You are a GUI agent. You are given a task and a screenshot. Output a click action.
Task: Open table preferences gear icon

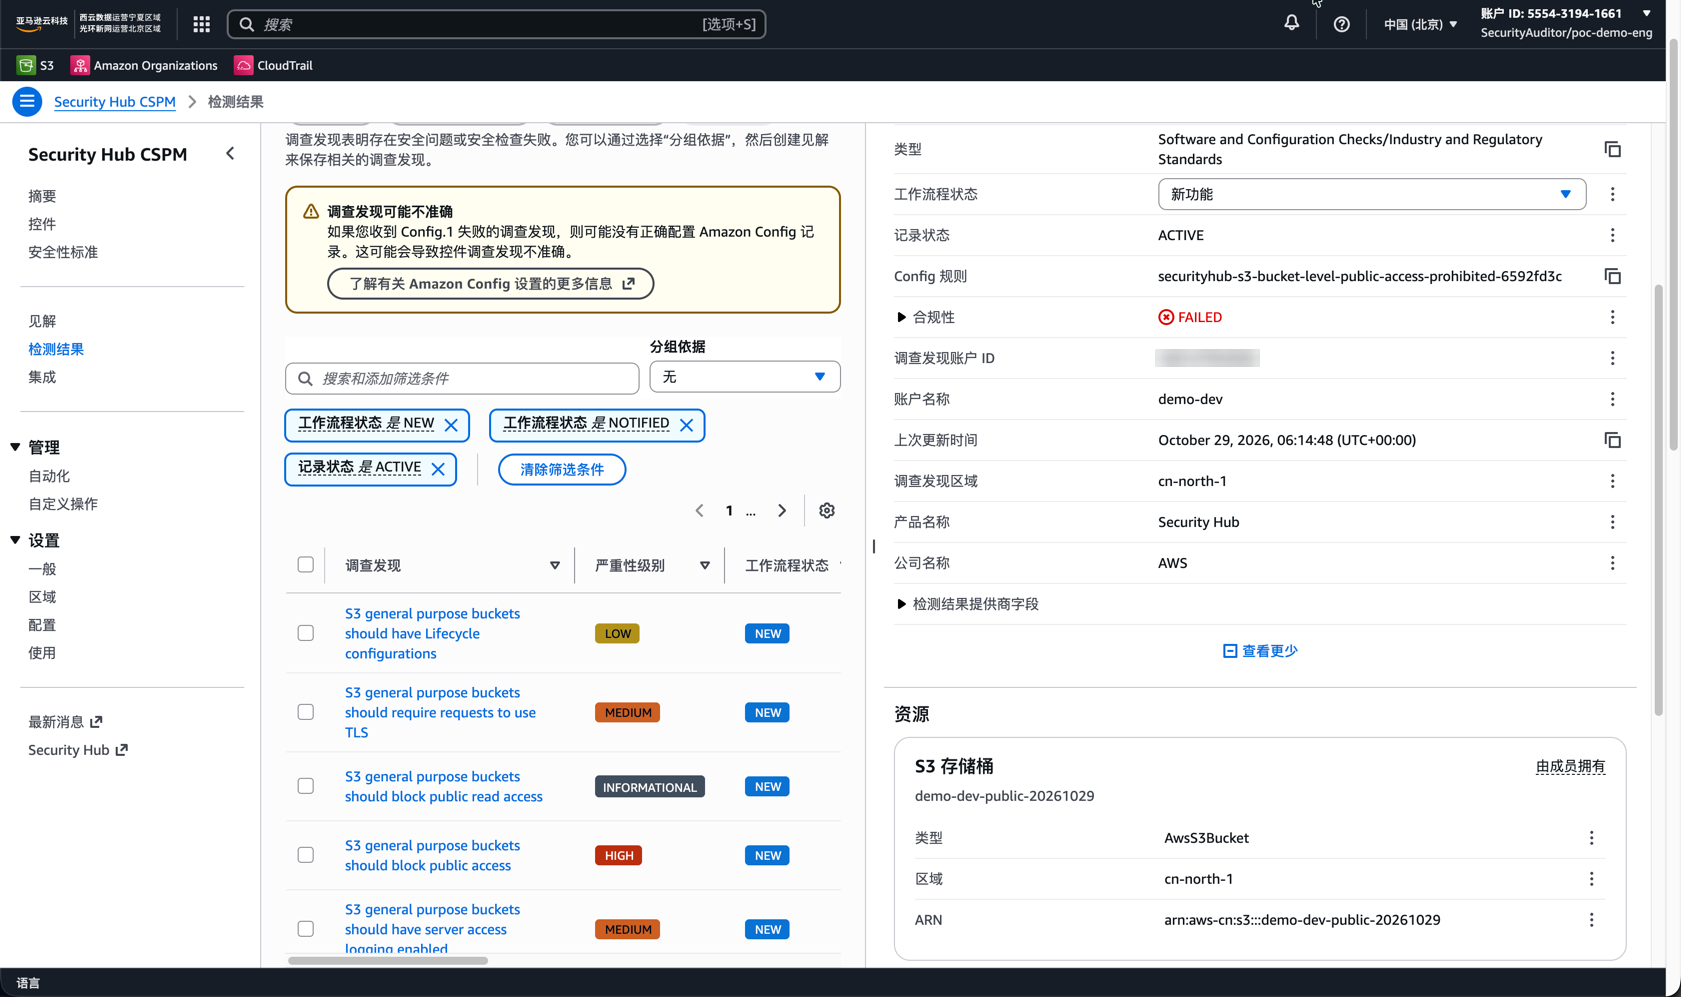[827, 511]
